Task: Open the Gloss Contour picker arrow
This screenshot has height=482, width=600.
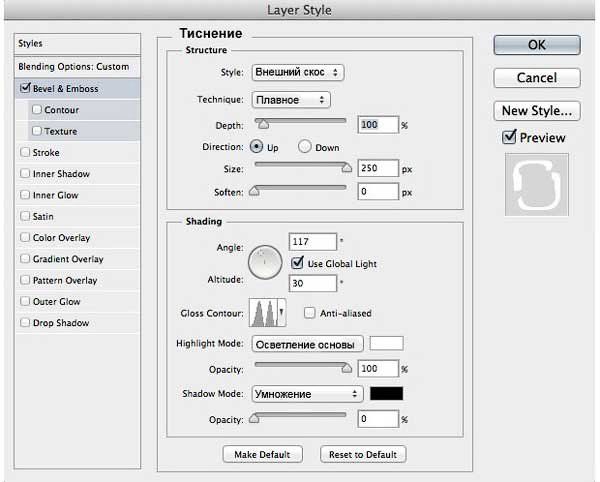Action: 282,313
